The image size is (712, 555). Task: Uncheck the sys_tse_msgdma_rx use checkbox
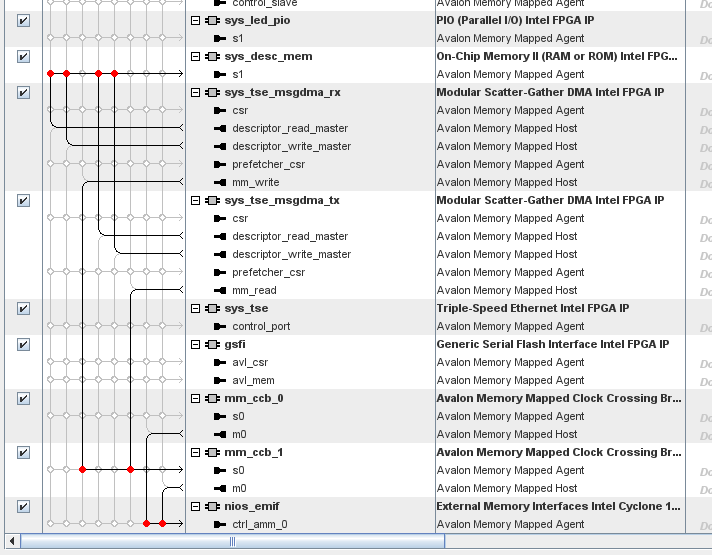pyautogui.click(x=24, y=92)
